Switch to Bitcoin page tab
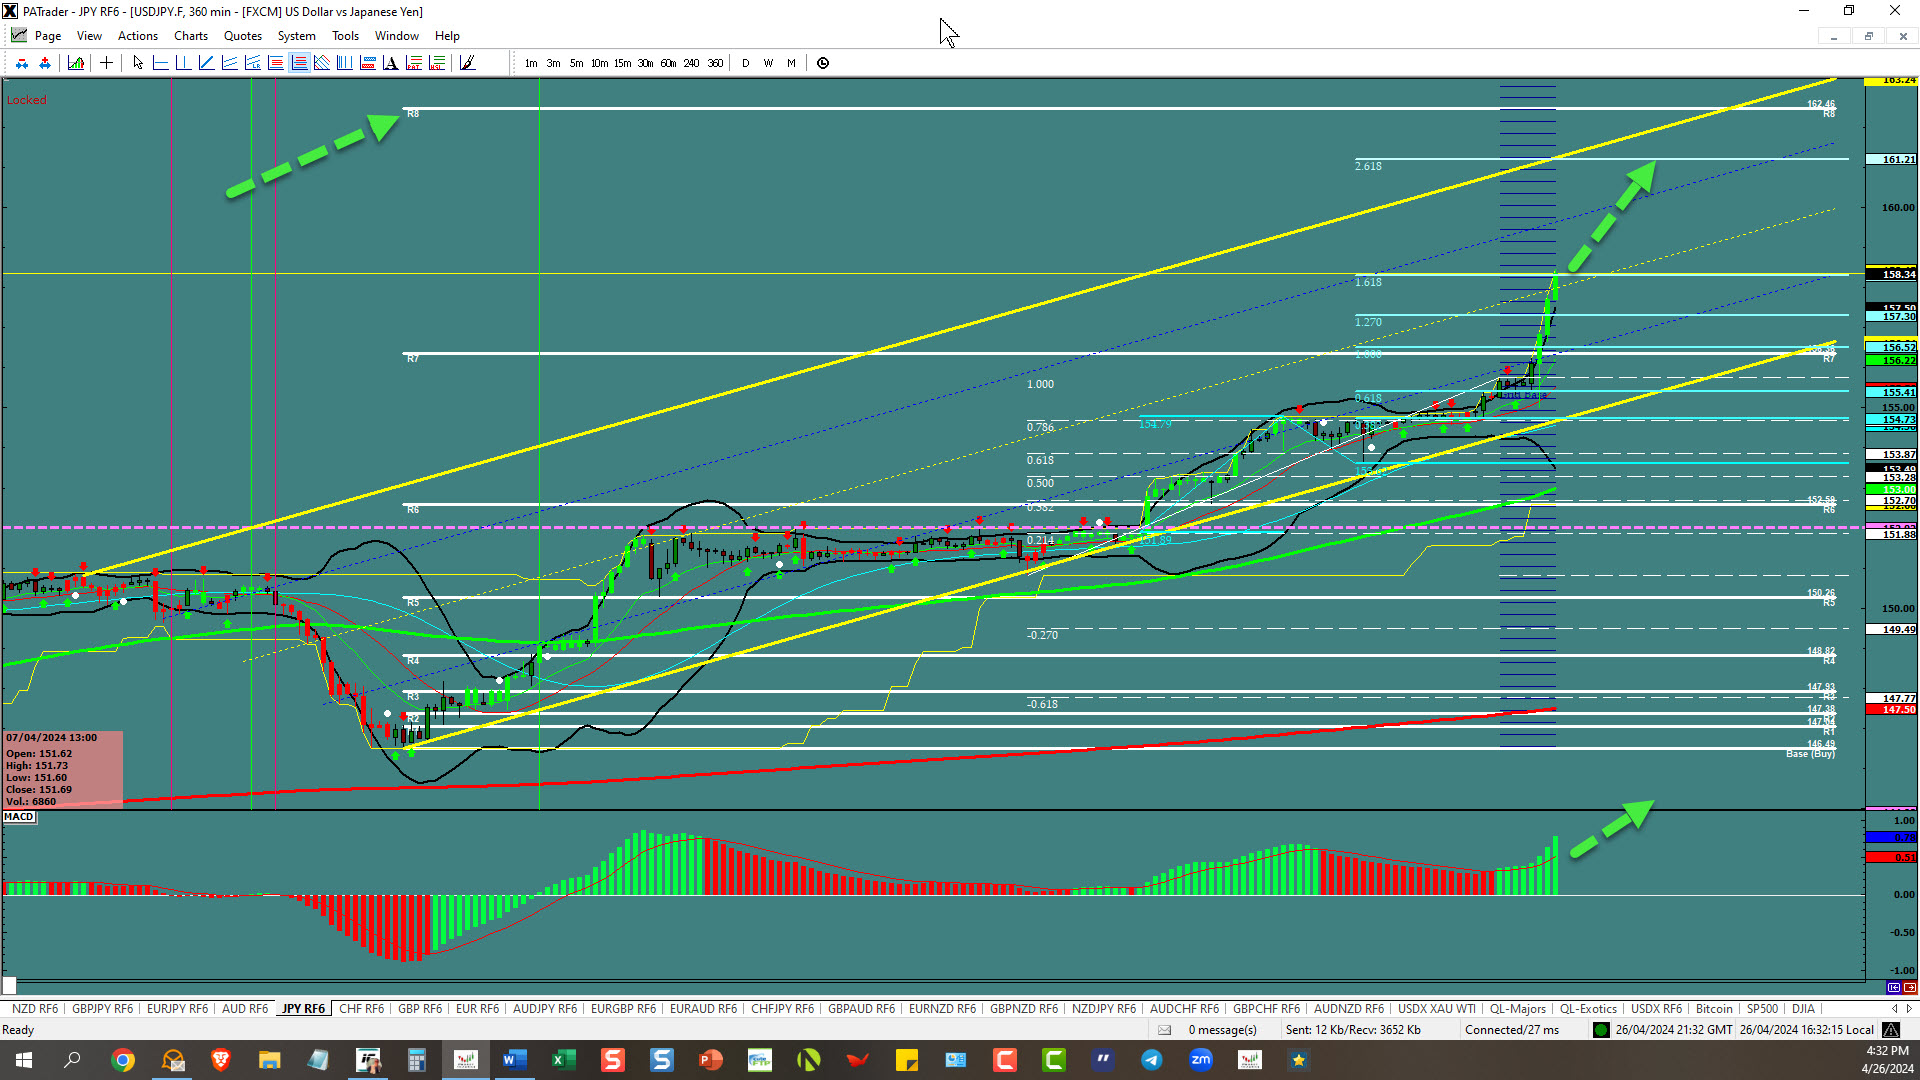This screenshot has width=1920, height=1080. point(1714,1009)
